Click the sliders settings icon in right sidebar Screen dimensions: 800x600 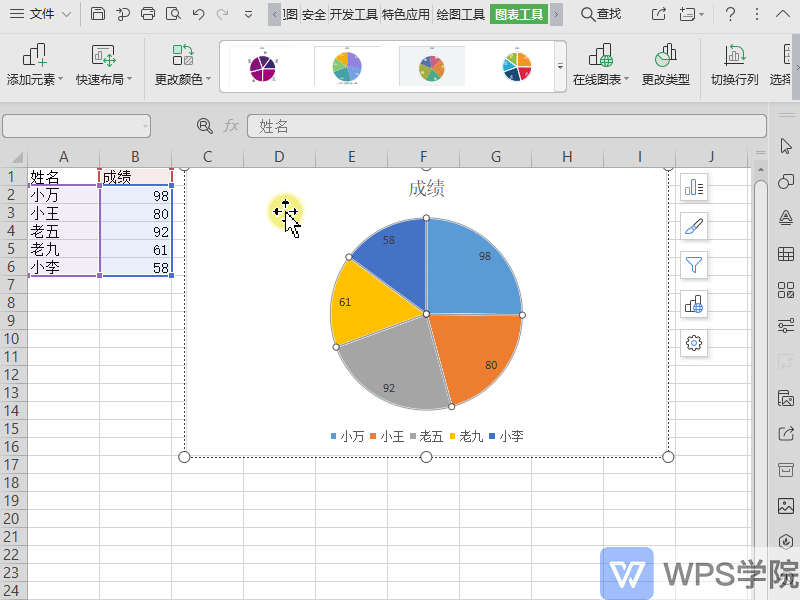pyautogui.click(x=786, y=325)
